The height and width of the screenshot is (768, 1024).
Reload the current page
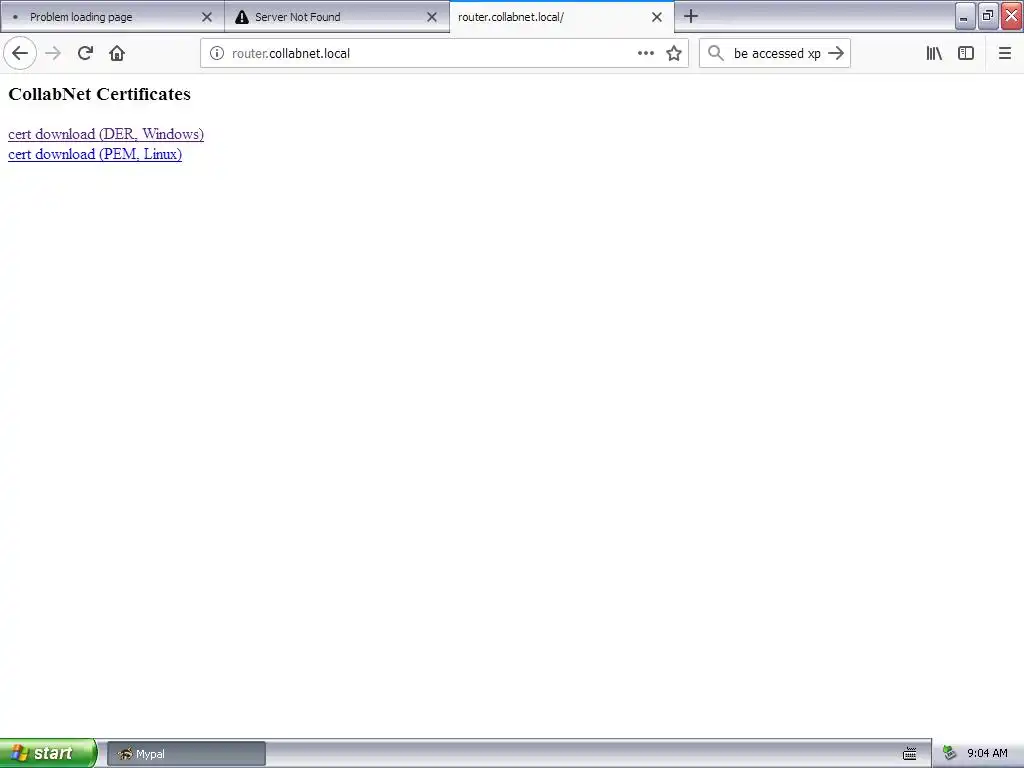(x=85, y=53)
